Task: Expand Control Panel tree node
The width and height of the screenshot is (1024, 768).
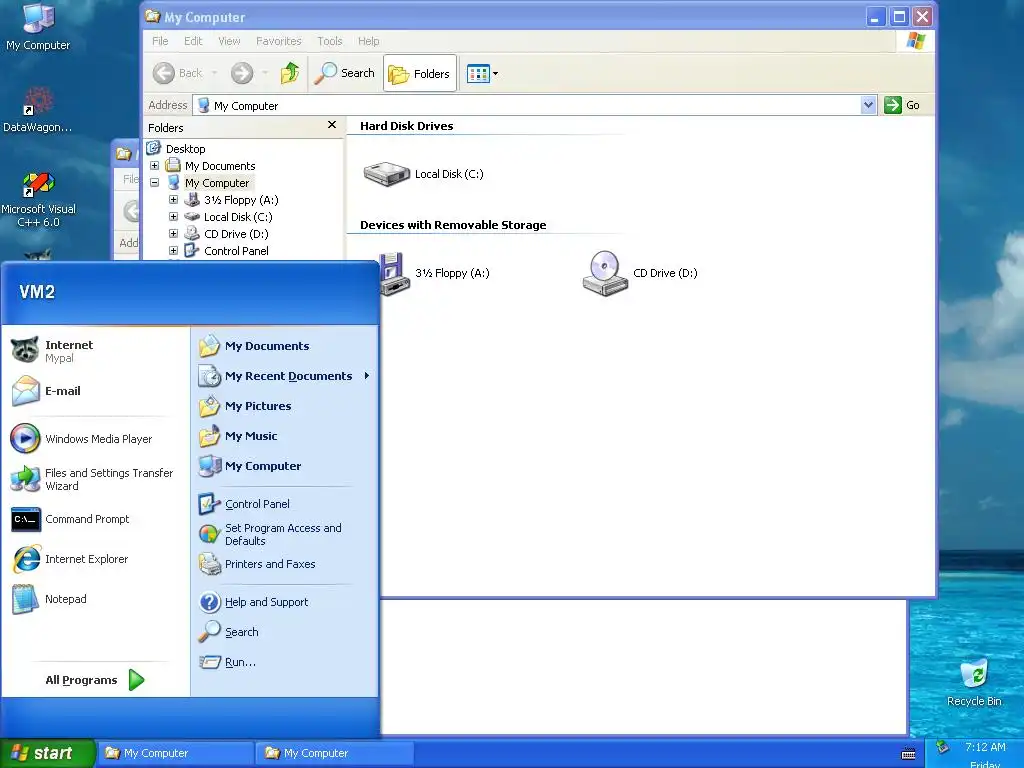Action: coord(173,251)
